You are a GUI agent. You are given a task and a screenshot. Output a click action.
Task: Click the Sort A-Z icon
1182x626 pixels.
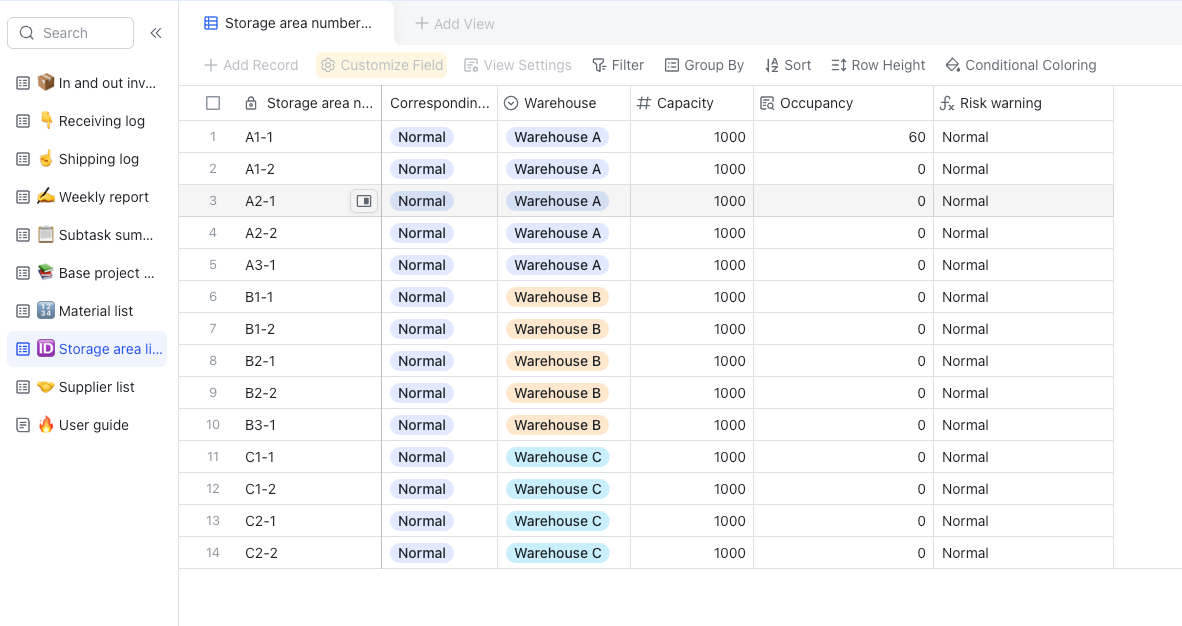click(772, 65)
